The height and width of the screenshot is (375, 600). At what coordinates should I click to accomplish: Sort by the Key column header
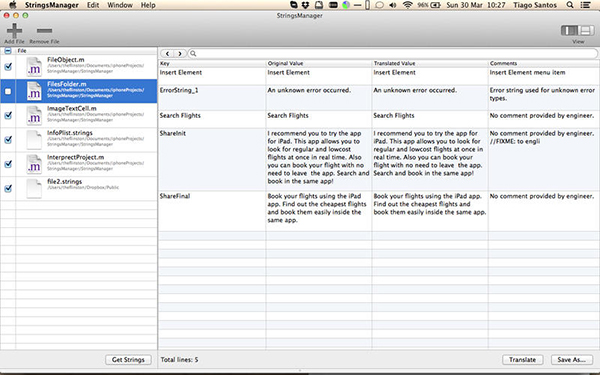pos(212,63)
